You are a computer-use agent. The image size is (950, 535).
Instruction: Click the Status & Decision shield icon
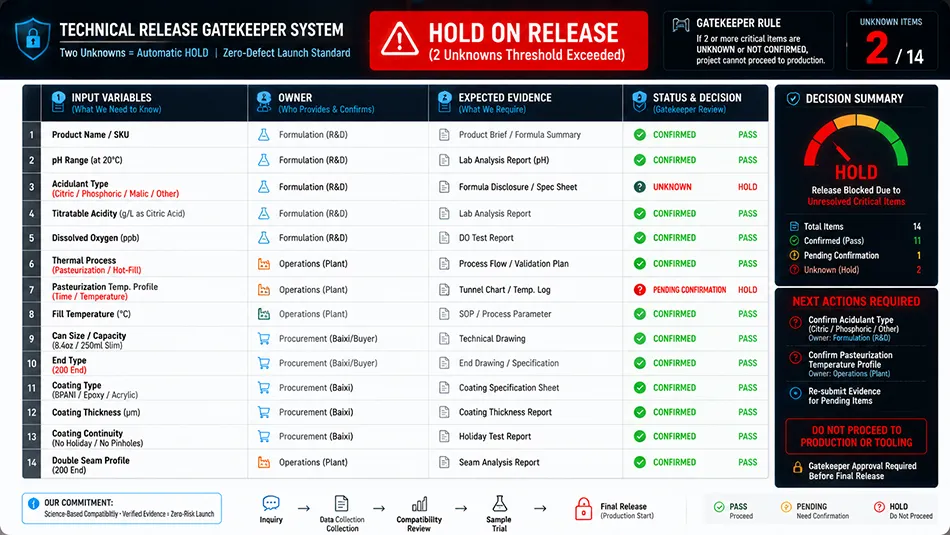(639, 102)
